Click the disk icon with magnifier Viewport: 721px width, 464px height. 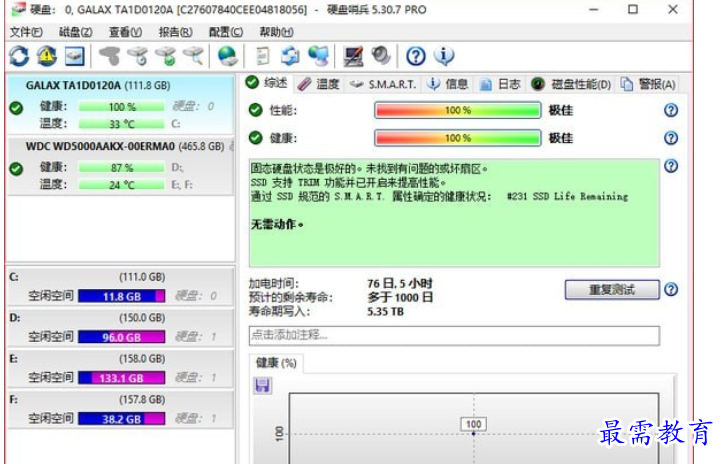[193, 56]
